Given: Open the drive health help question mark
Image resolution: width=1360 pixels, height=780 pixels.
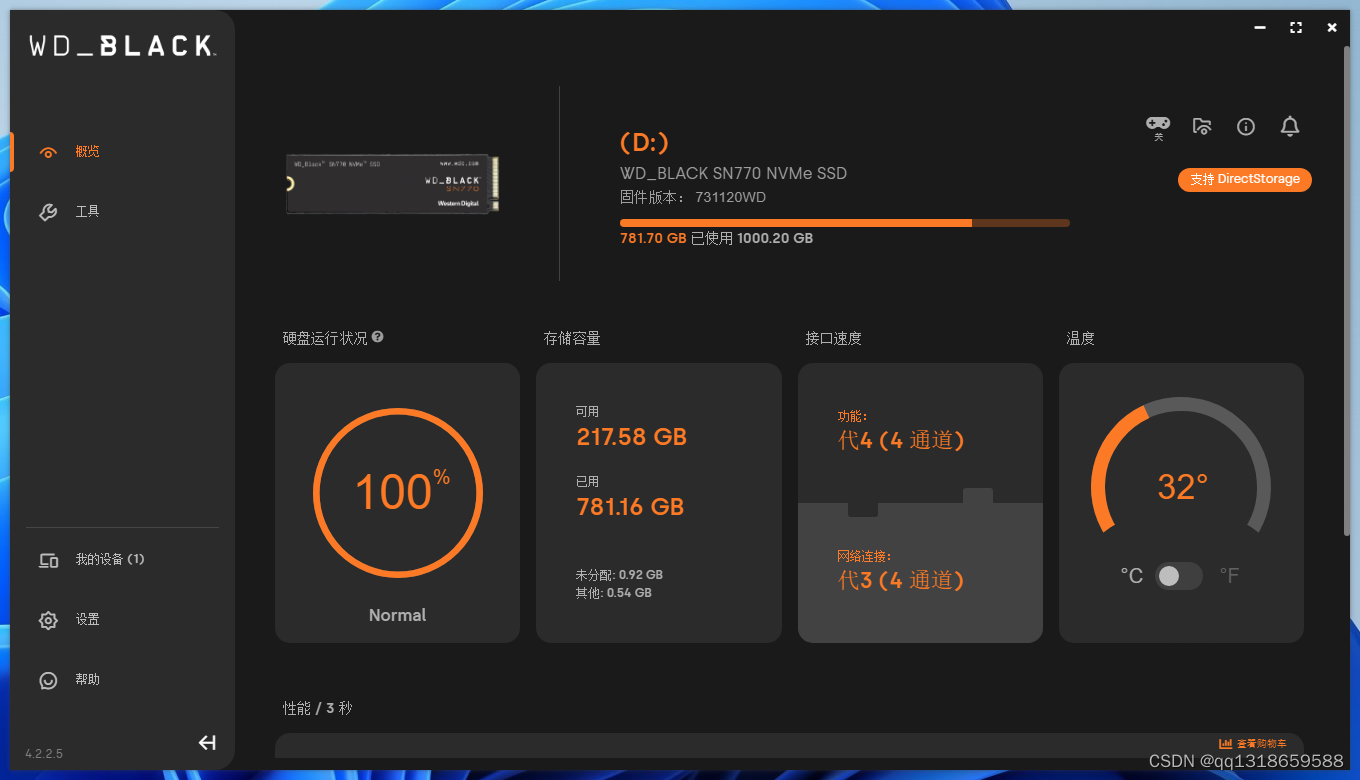Looking at the screenshot, I should 377,337.
